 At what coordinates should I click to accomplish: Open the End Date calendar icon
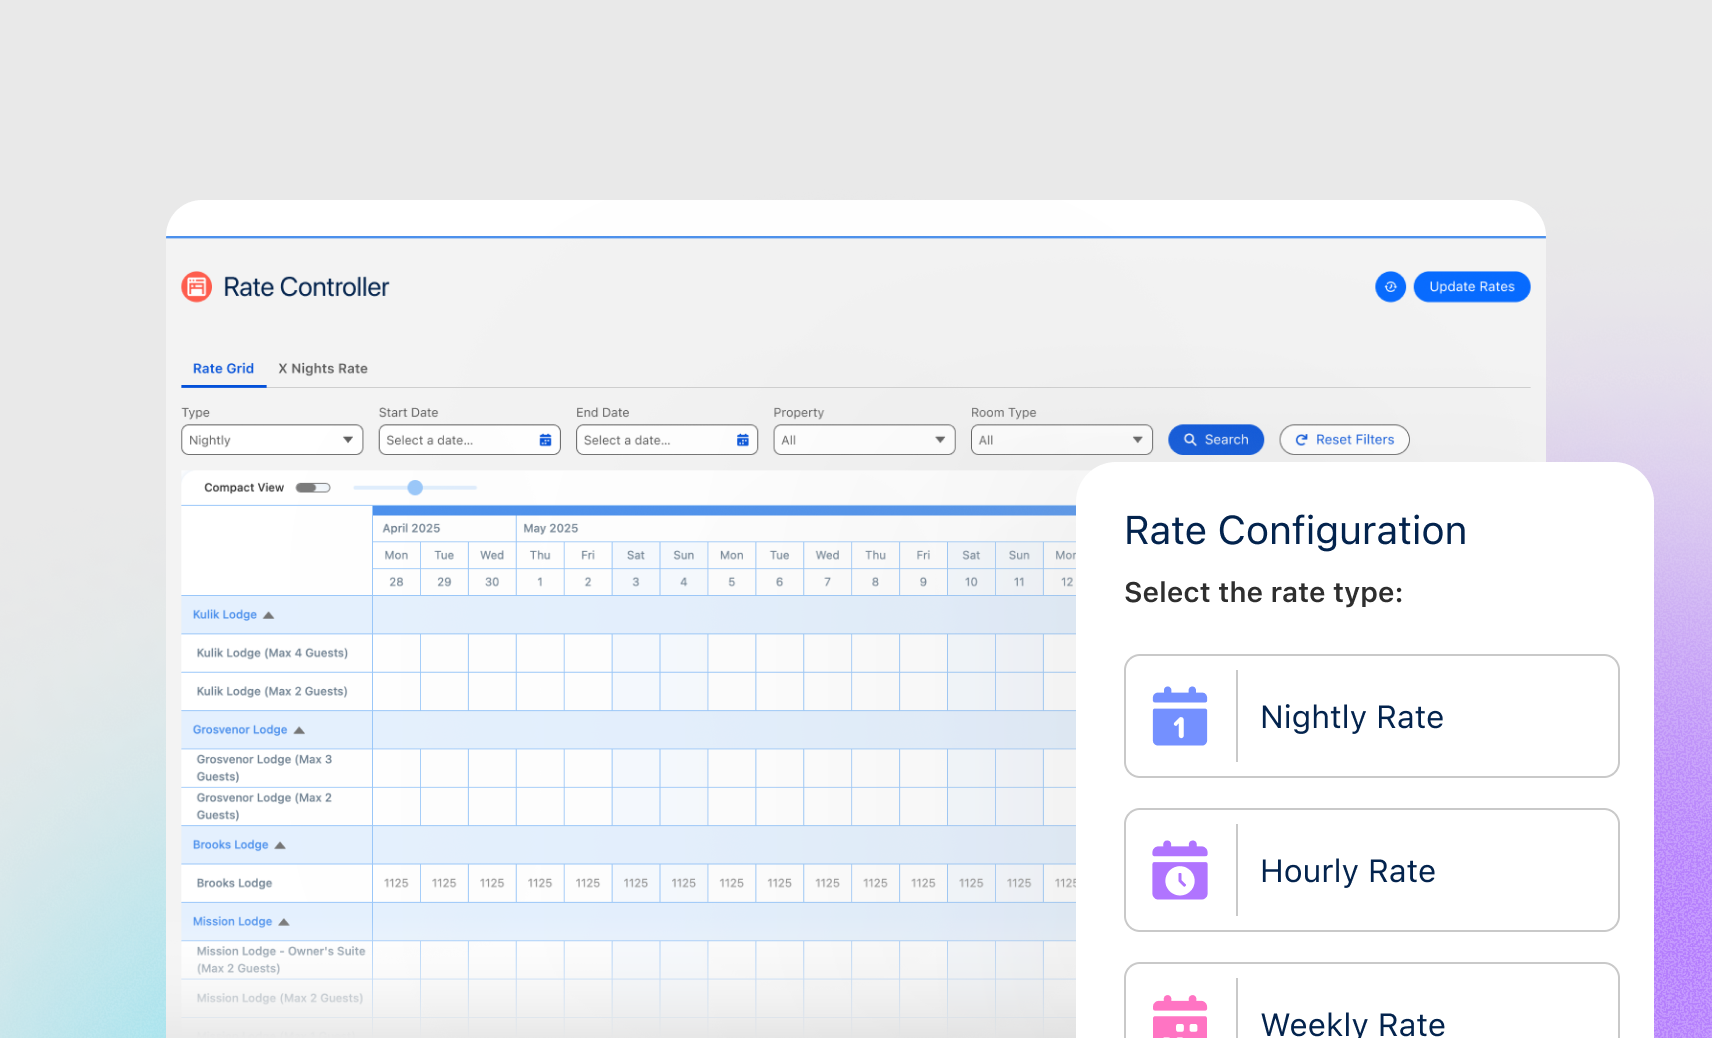coord(742,440)
